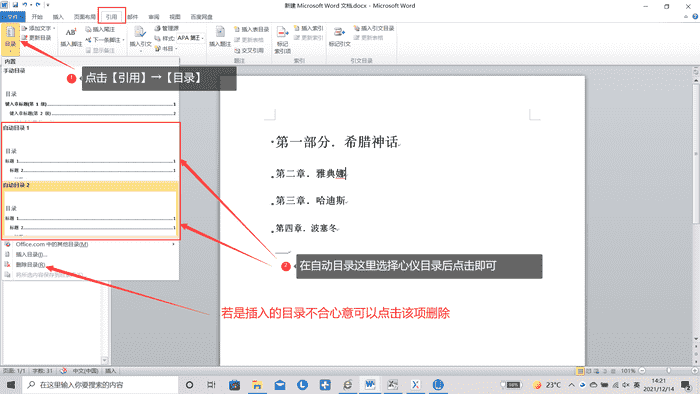Image resolution: width=700 pixels, height=394 pixels.
Task: Click 插入表目录 (Insert Table of Figures)
Action: [252, 29]
